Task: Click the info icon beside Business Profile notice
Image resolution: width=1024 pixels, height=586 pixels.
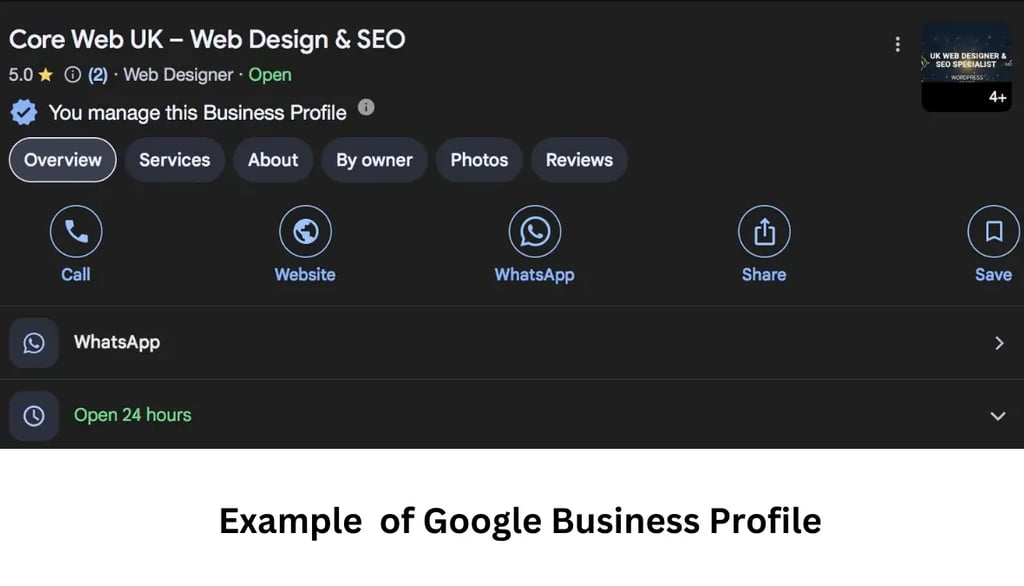Action: (366, 109)
